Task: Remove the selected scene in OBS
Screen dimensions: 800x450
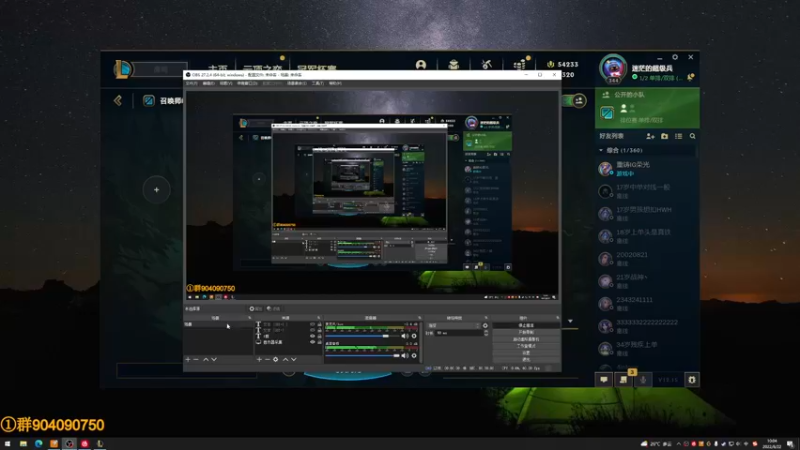Action: [196, 360]
